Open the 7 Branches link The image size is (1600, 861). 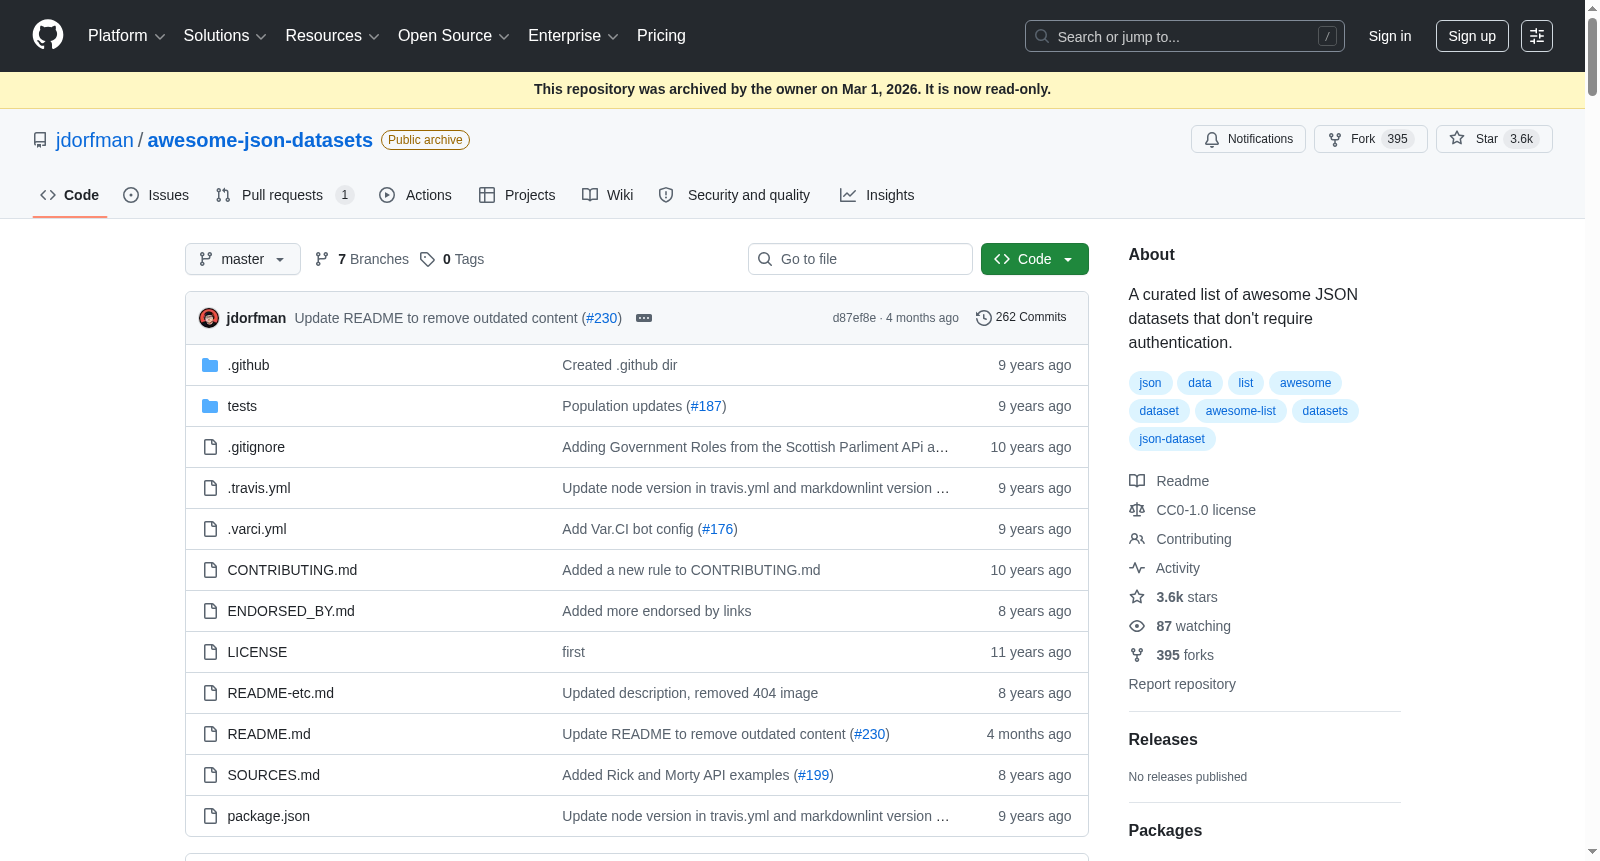pyautogui.click(x=362, y=259)
